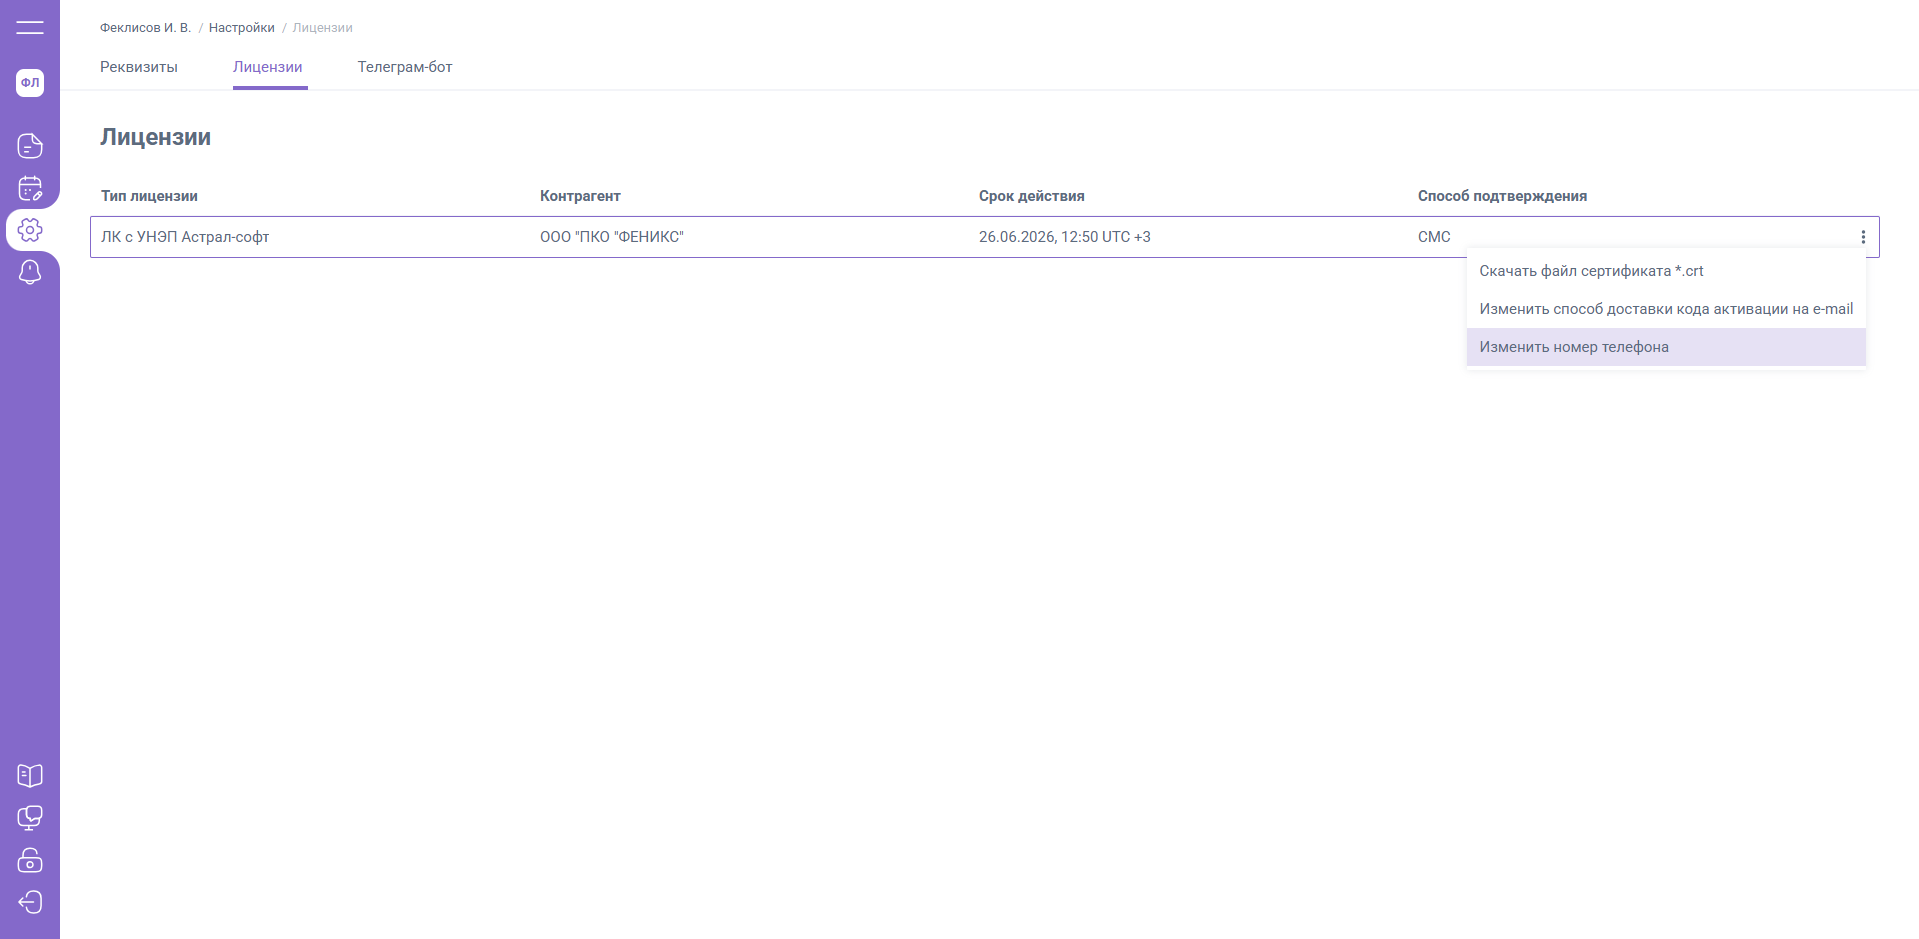
Task: Log out using the exit arrow icon
Action: pyautogui.click(x=30, y=902)
